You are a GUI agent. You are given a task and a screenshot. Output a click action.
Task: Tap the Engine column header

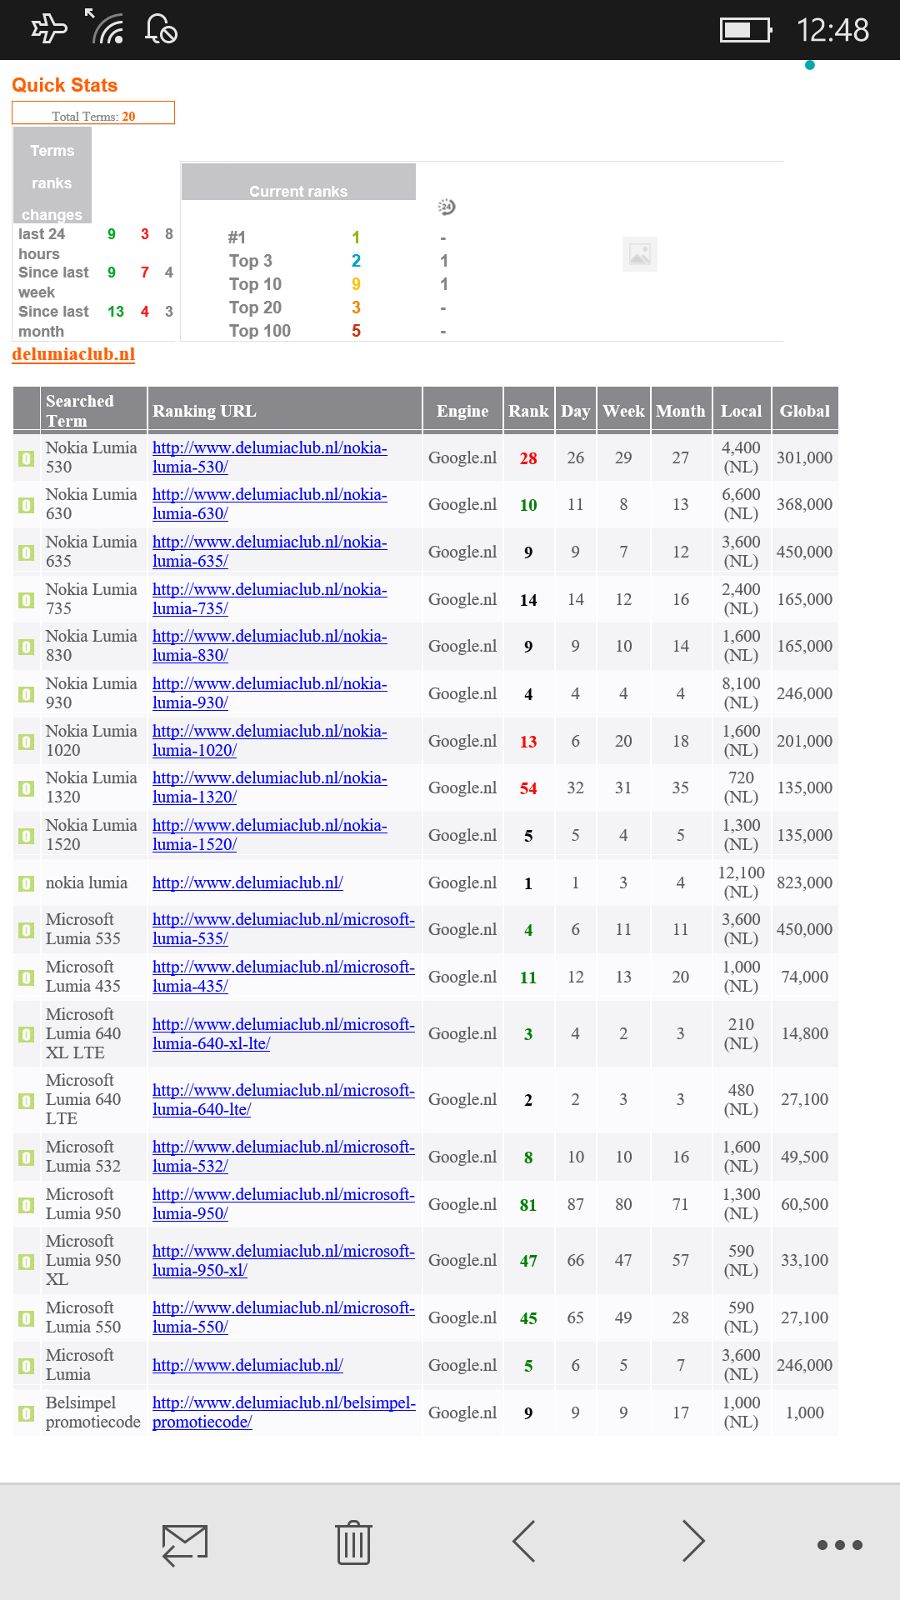[462, 411]
